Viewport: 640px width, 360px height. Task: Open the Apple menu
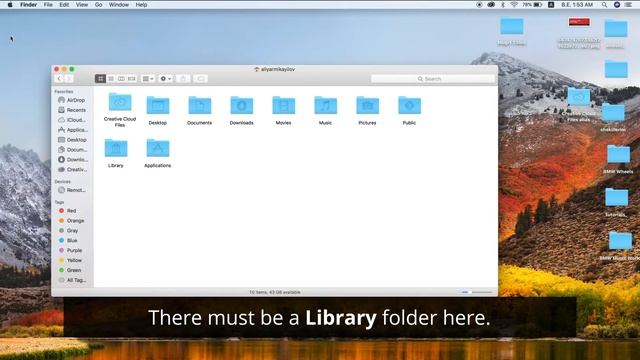click(11, 5)
